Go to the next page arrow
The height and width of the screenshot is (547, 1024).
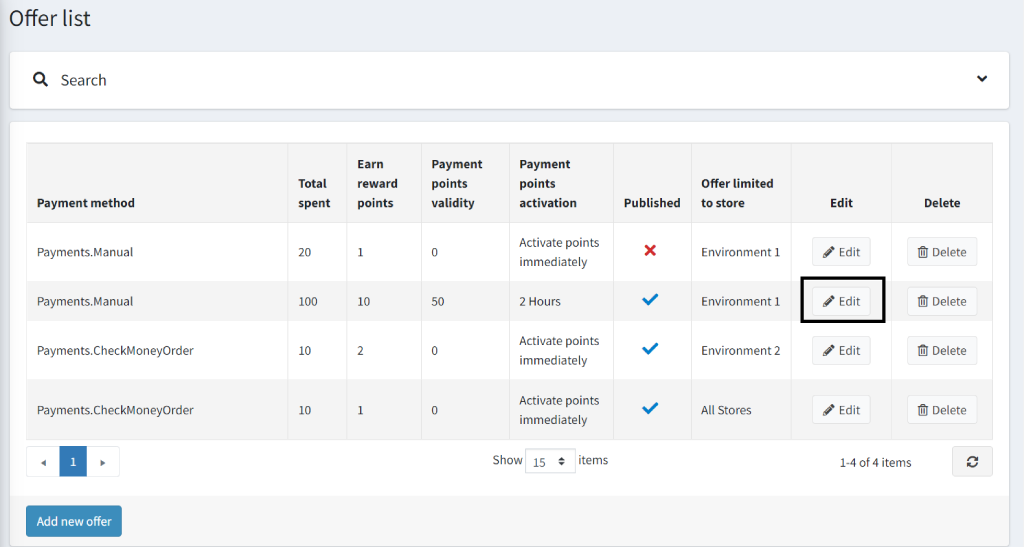pos(103,462)
